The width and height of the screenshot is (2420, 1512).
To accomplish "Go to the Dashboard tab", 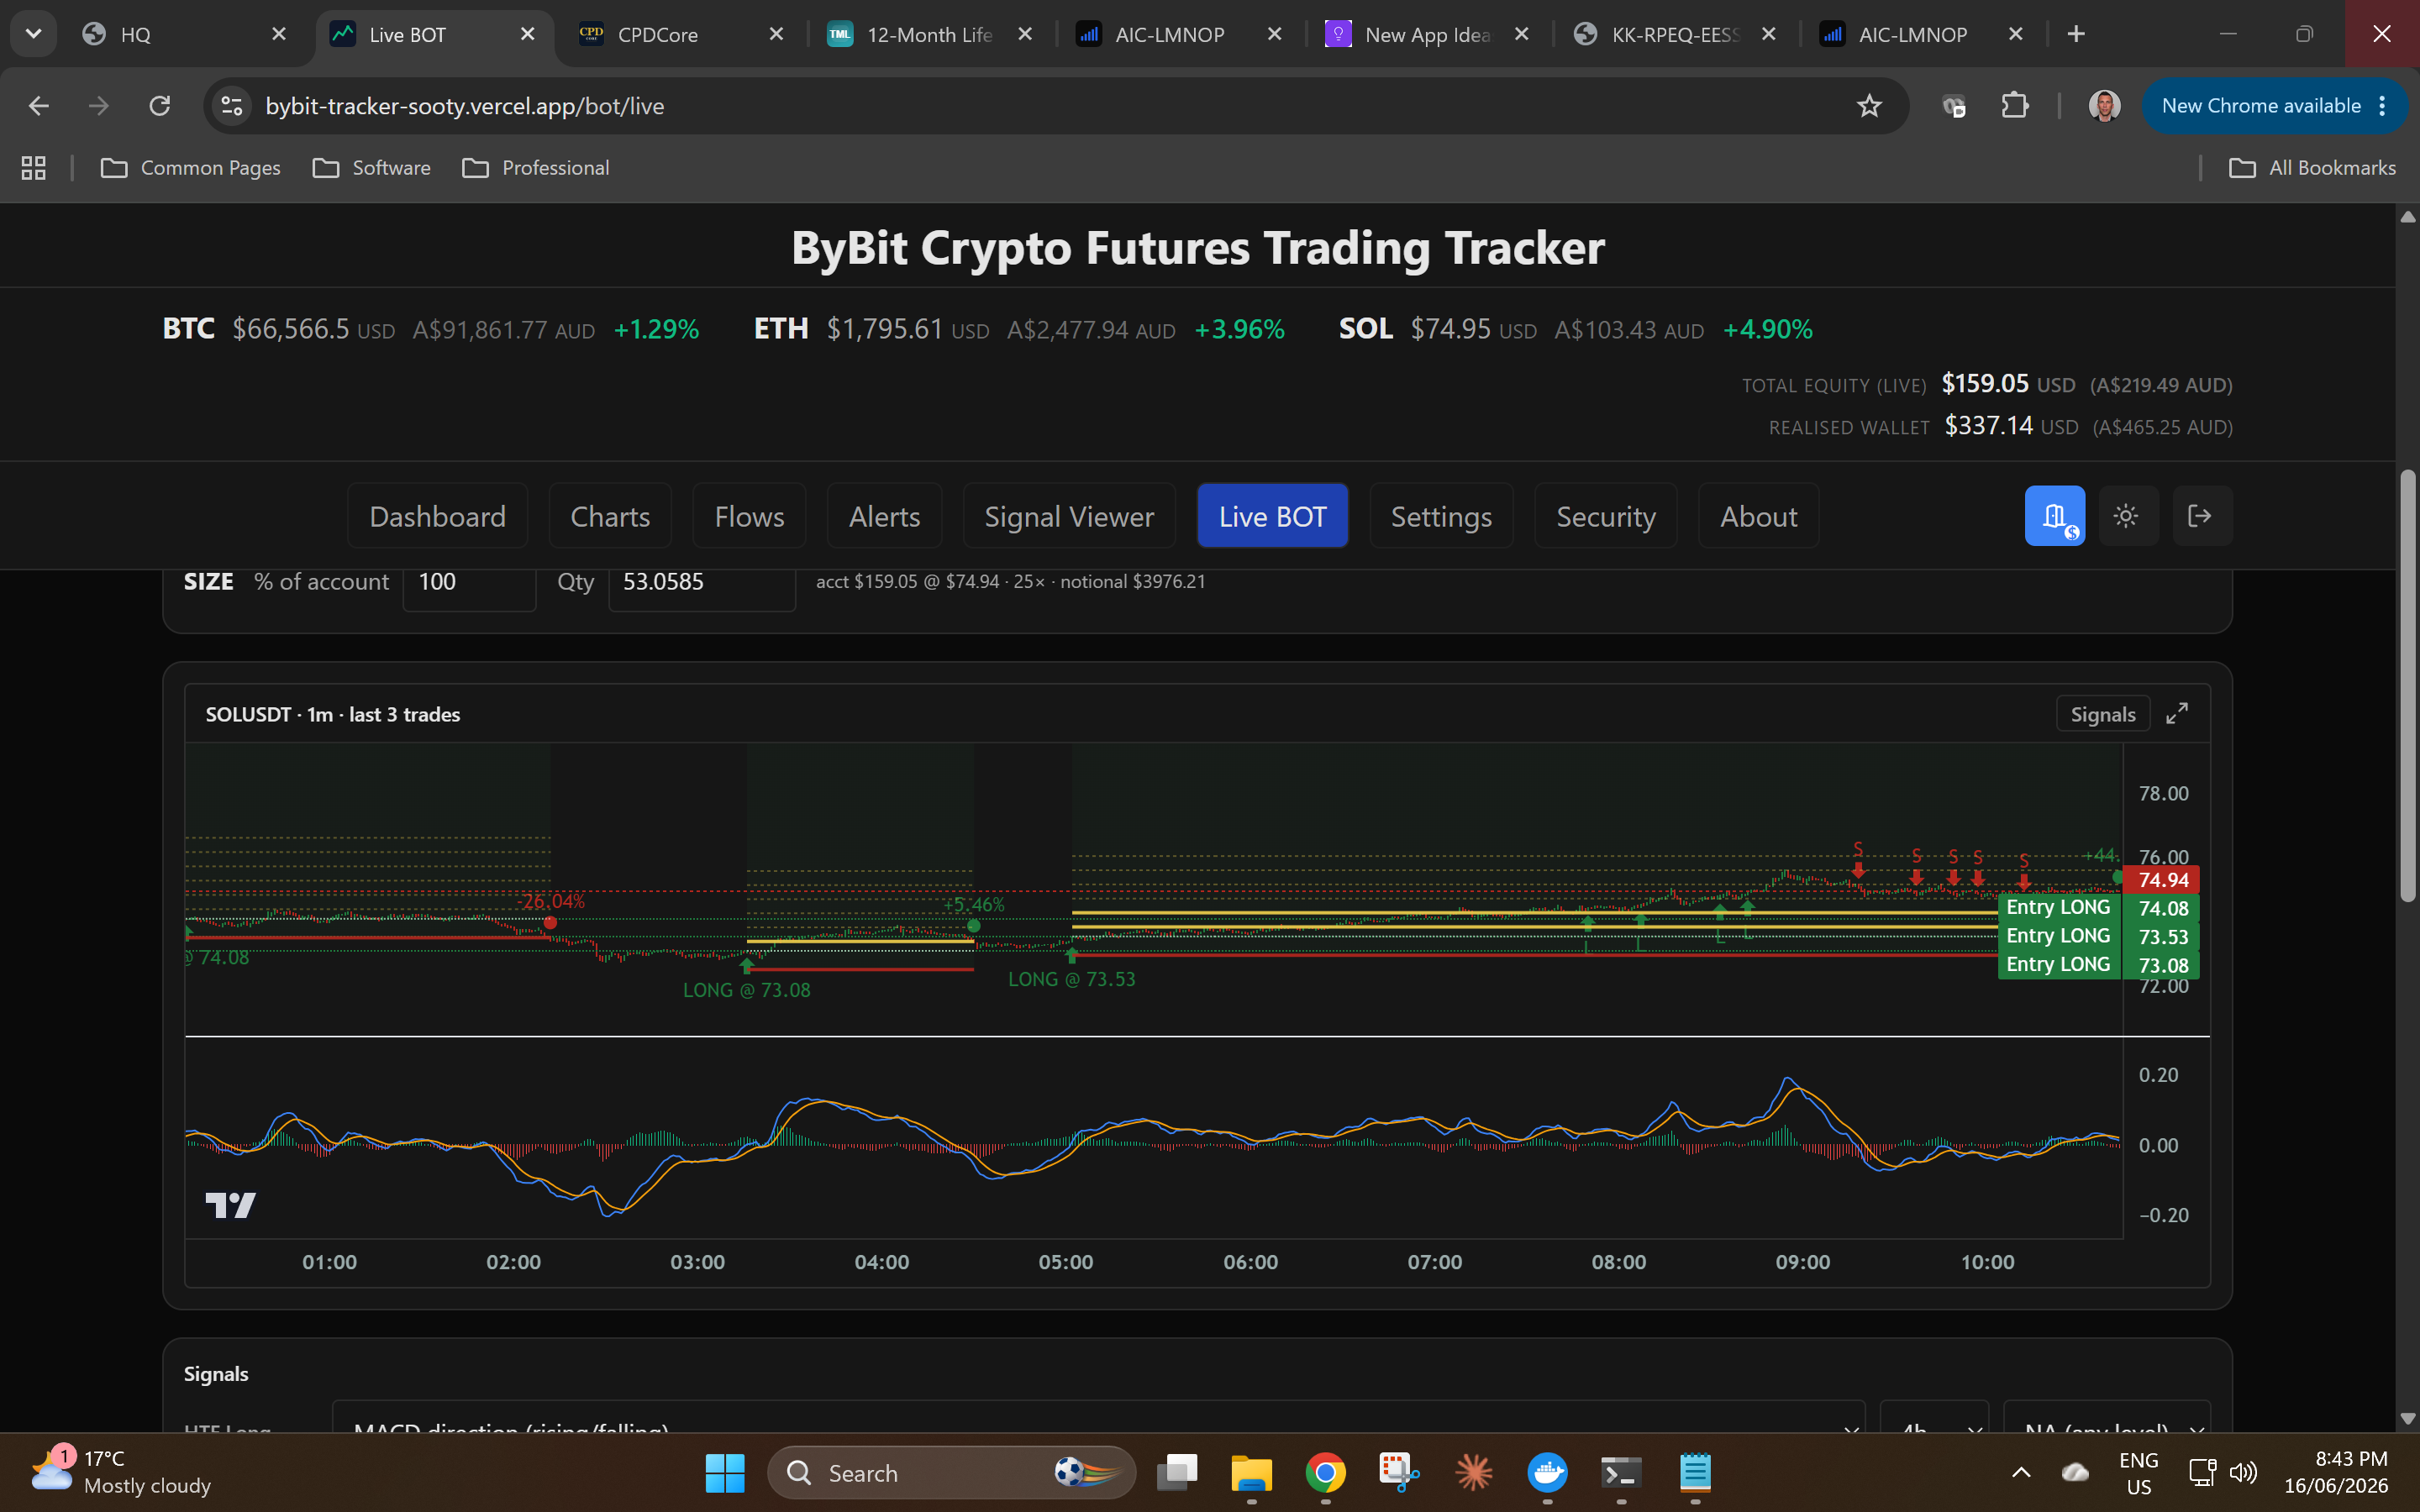I will (437, 516).
